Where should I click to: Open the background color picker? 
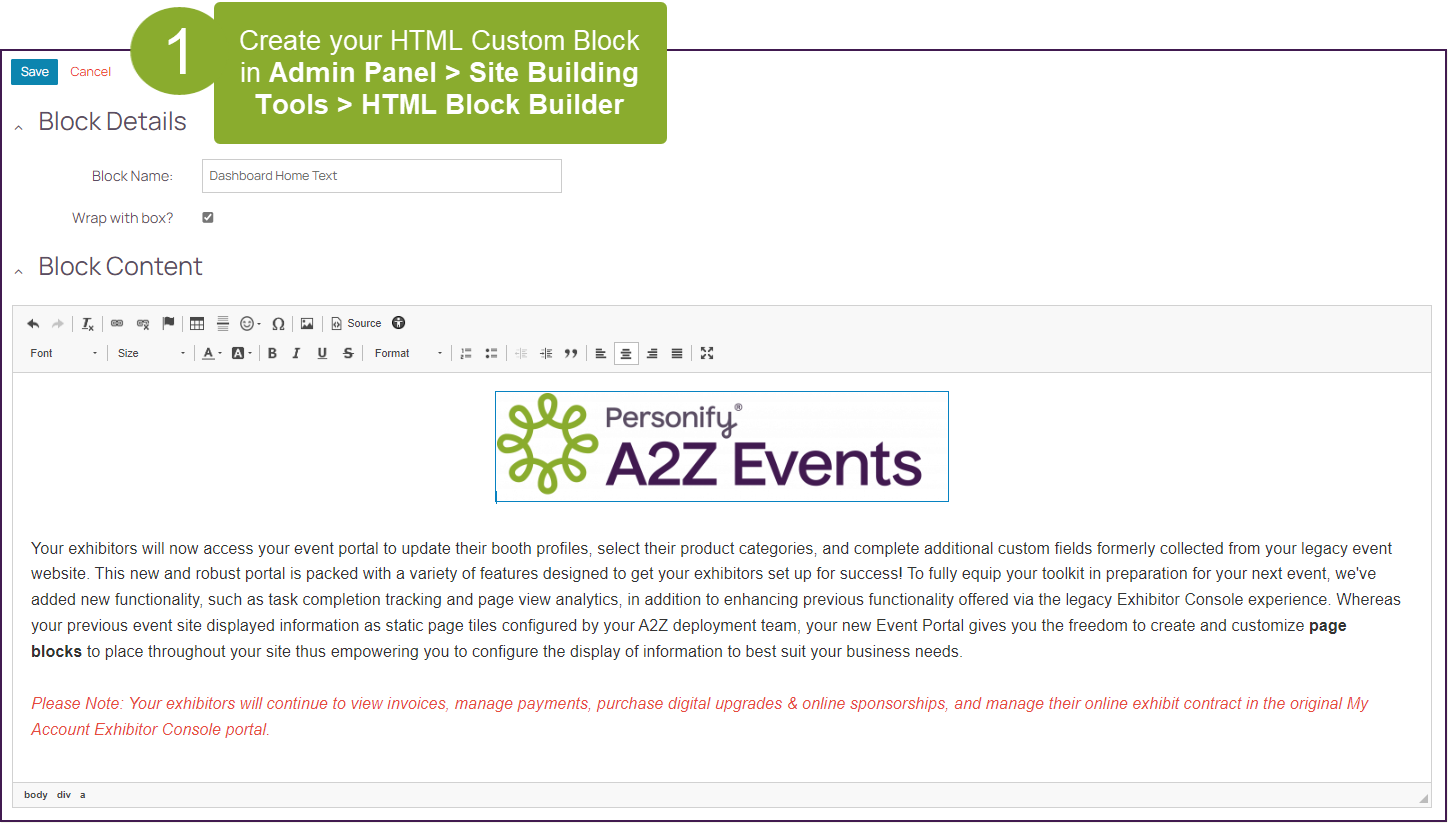pos(241,354)
